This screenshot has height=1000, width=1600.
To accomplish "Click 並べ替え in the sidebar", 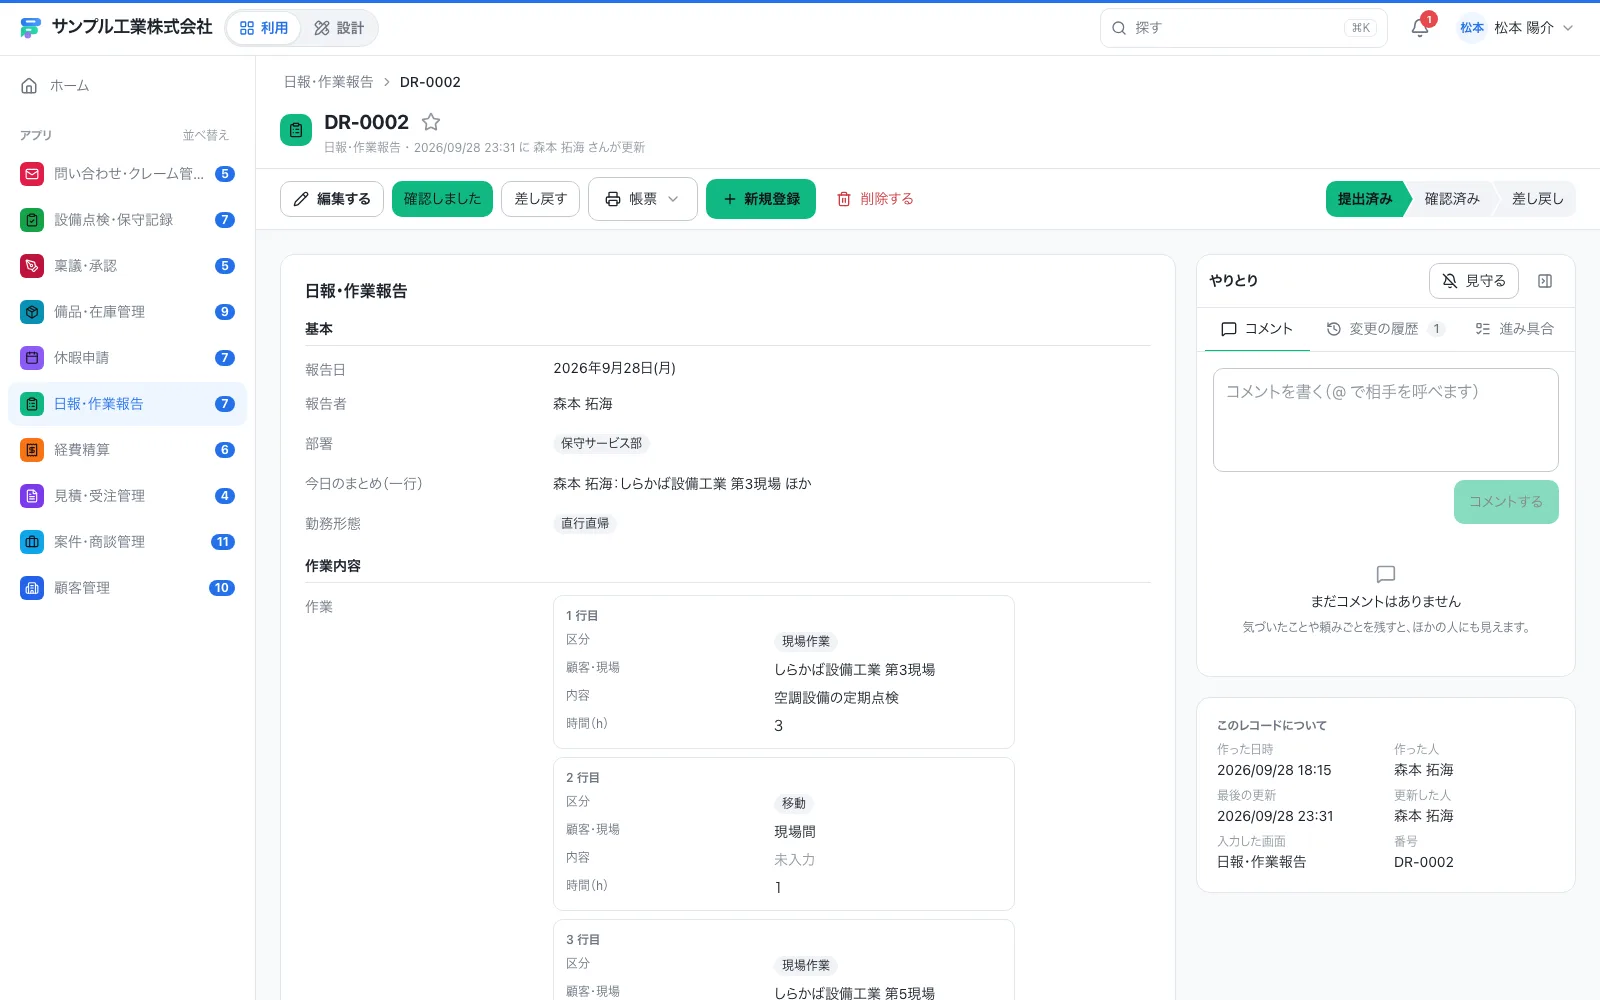I will (206, 135).
